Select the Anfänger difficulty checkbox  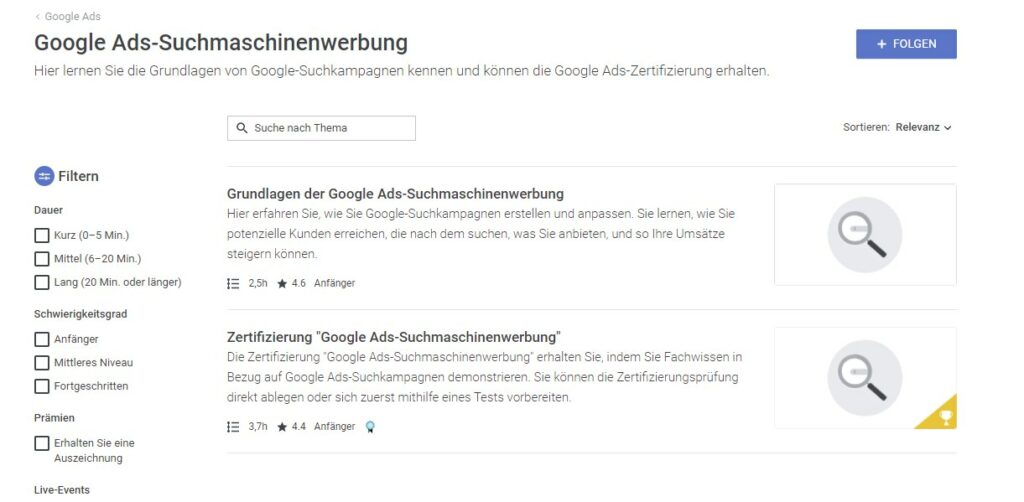click(42, 339)
